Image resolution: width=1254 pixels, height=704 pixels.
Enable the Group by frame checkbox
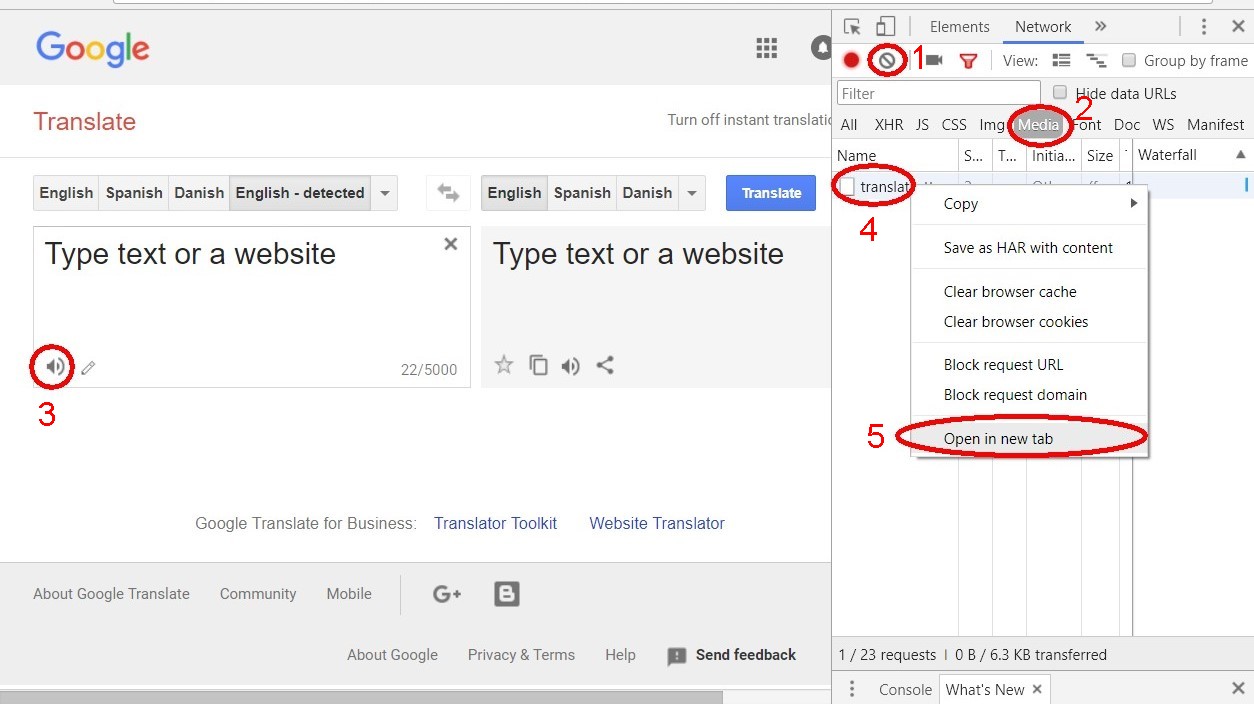click(1129, 61)
